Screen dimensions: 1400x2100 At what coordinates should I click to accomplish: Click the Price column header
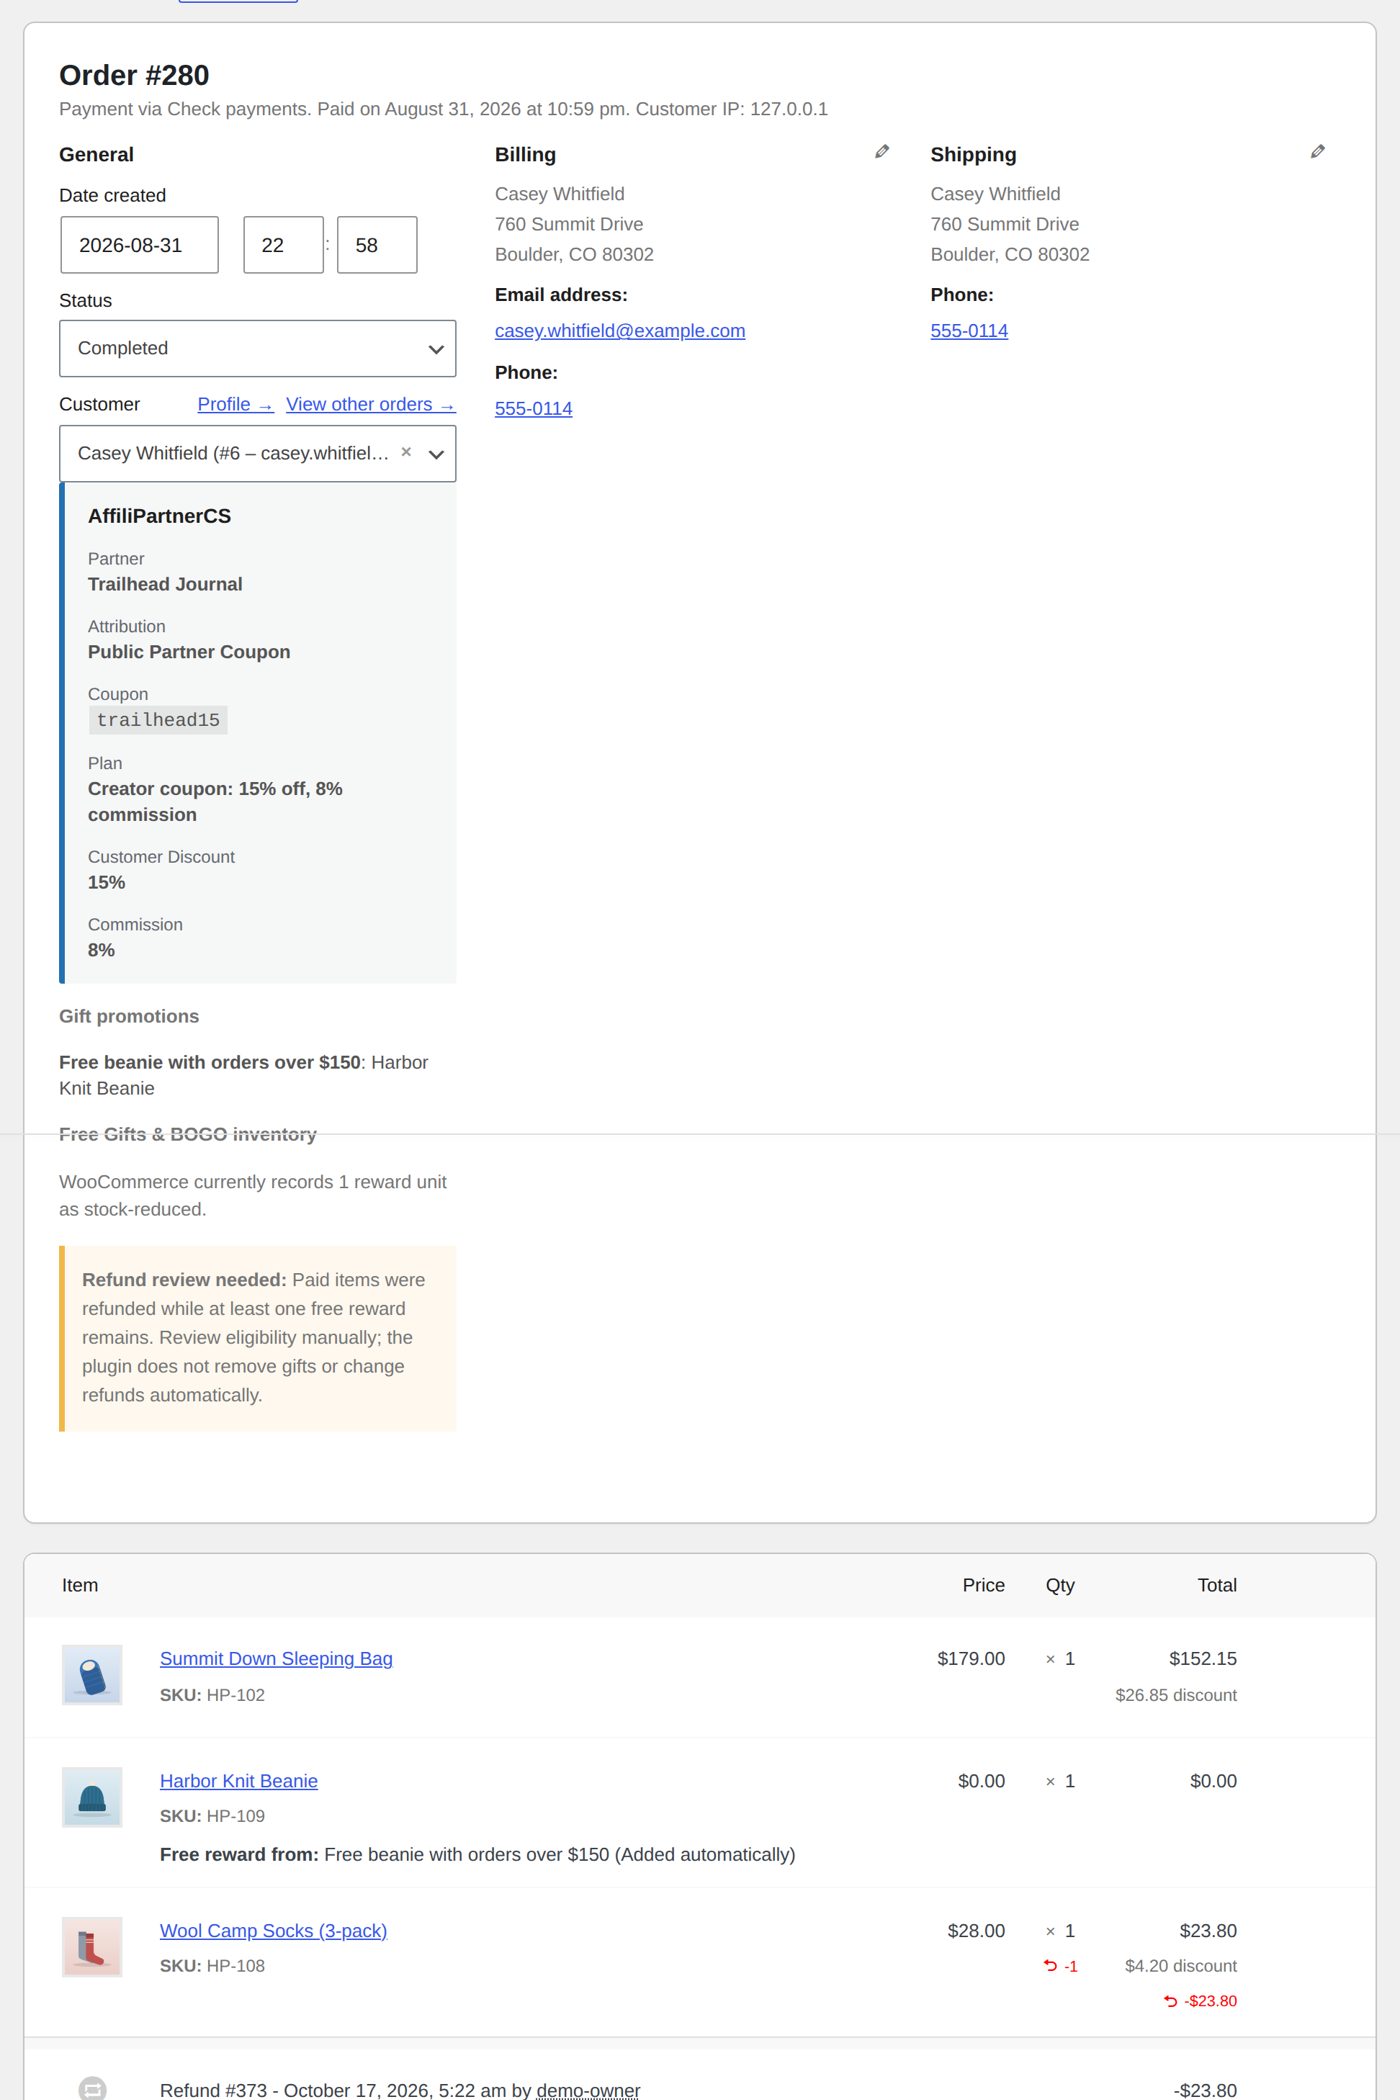point(983,1585)
